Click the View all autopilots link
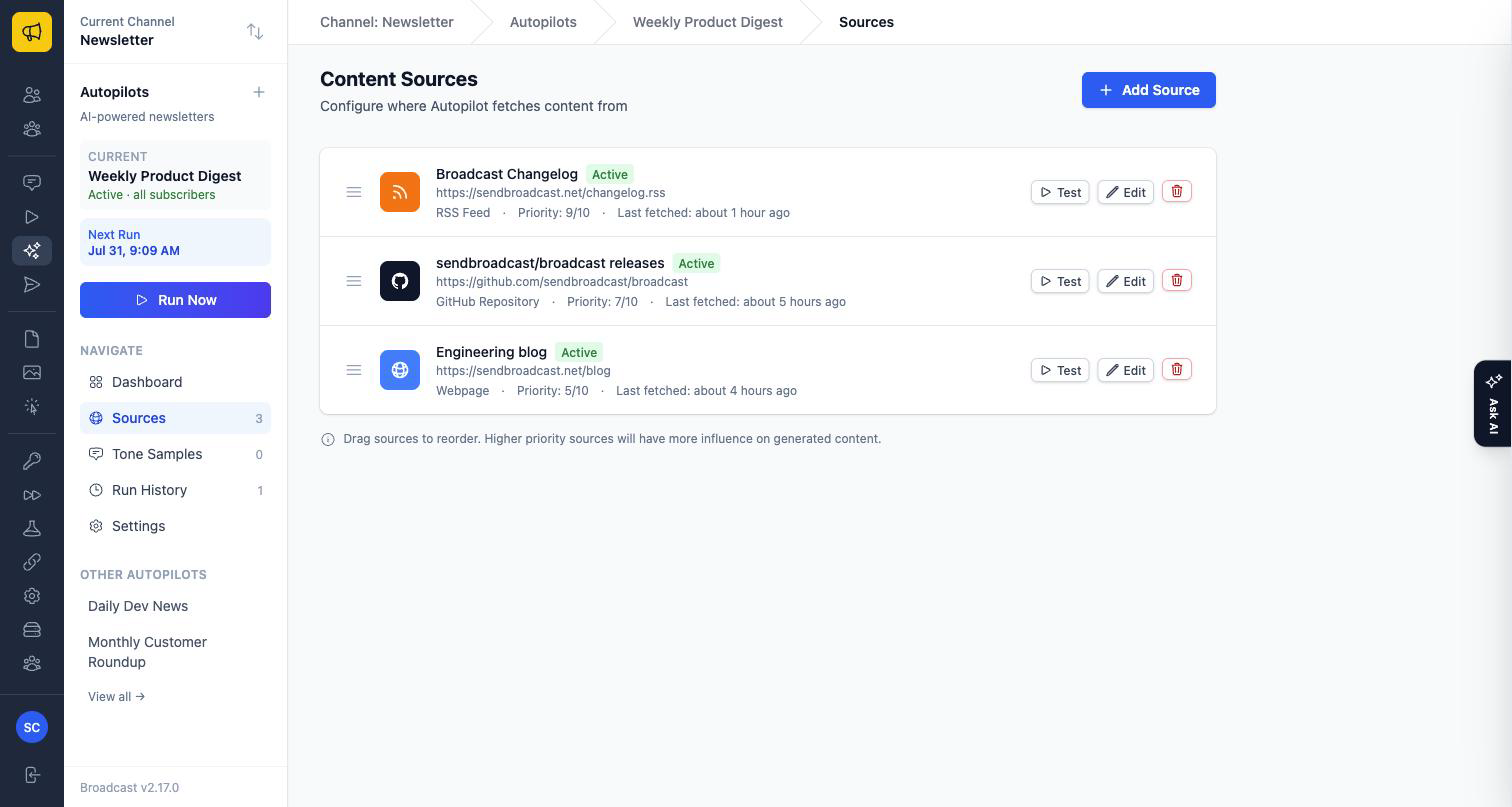This screenshot has height=807, width=1512. [116, 696]
